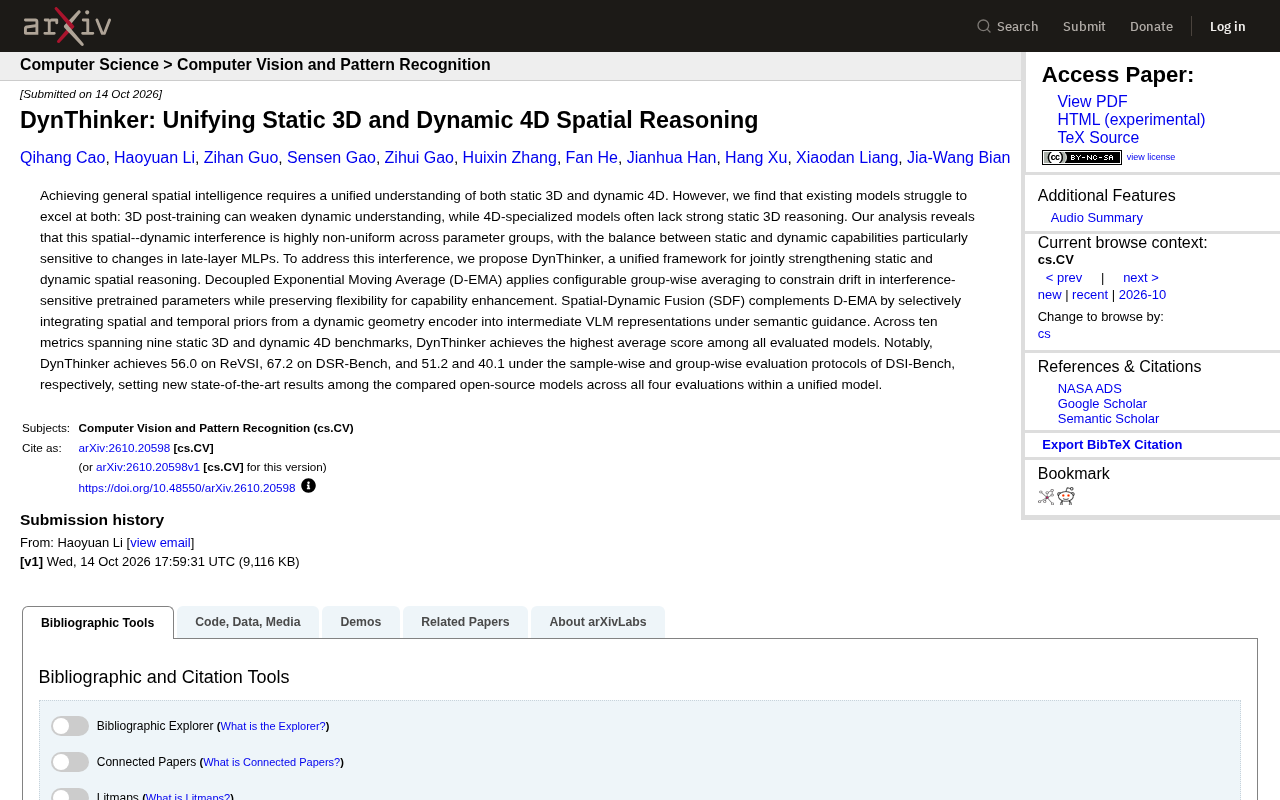This screenshot has width=1280, height=800.
Task: Open author Qihang Cao's papers
Action: tap(62, 158)
